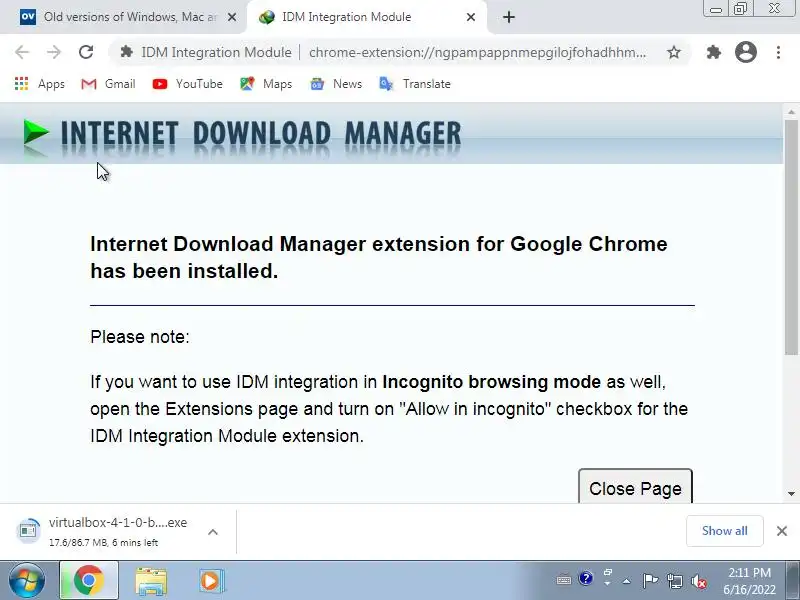Open the Action Center flag icon
Screen dimensions: 800x600
(649, 581)
